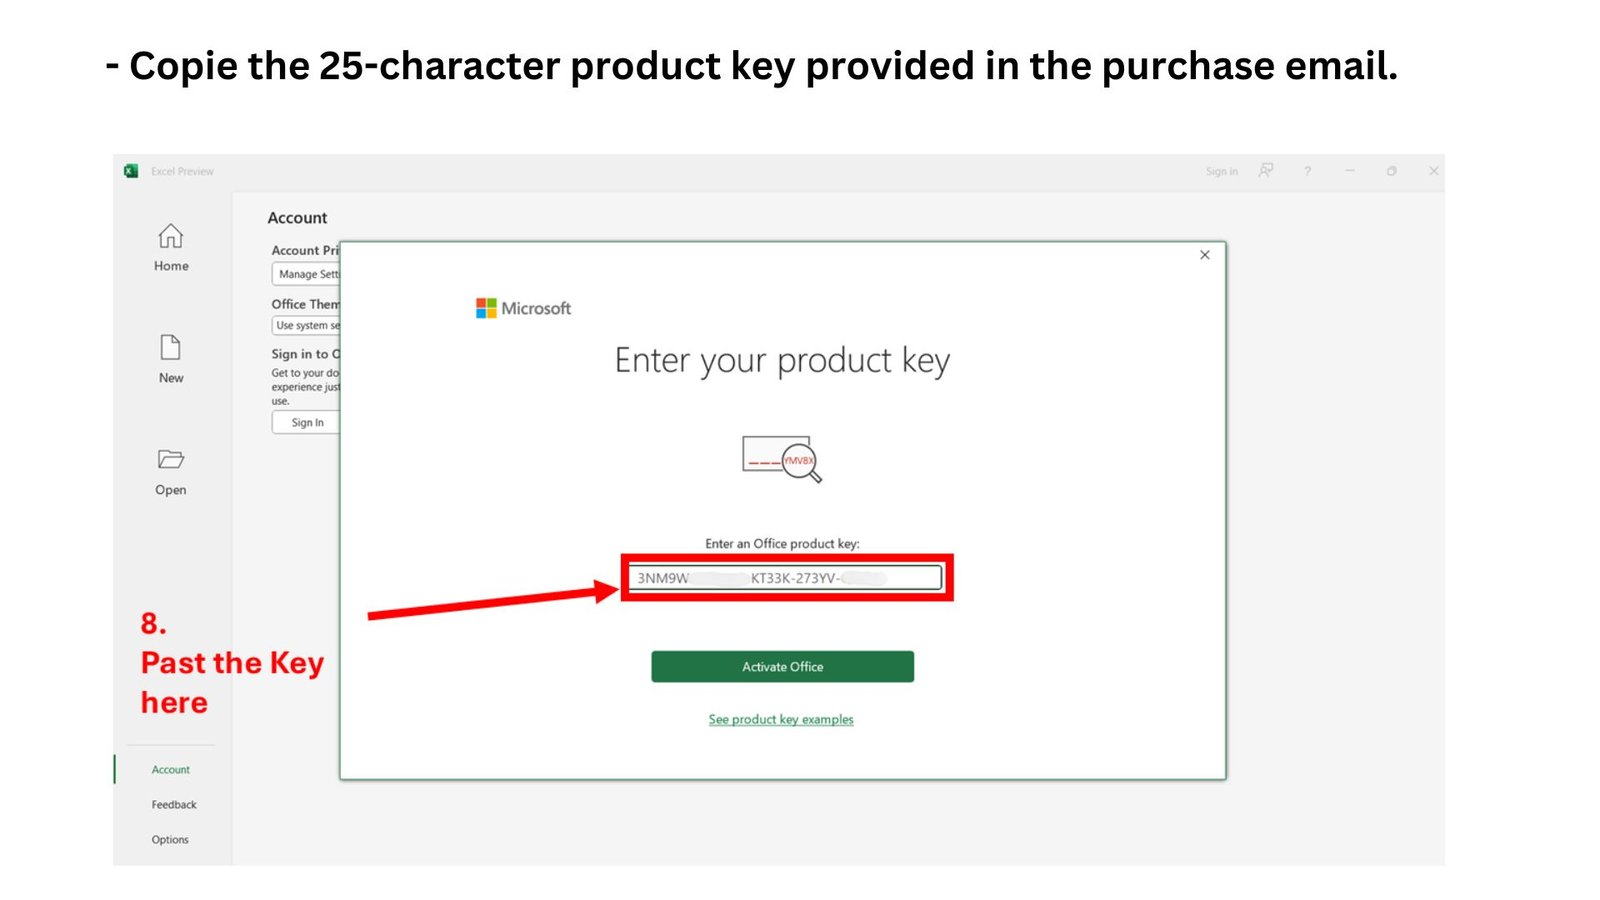Select the New label in sidebar
Image resolution: width=1600 pixels, height=900 pixels.
coord(170,378)
